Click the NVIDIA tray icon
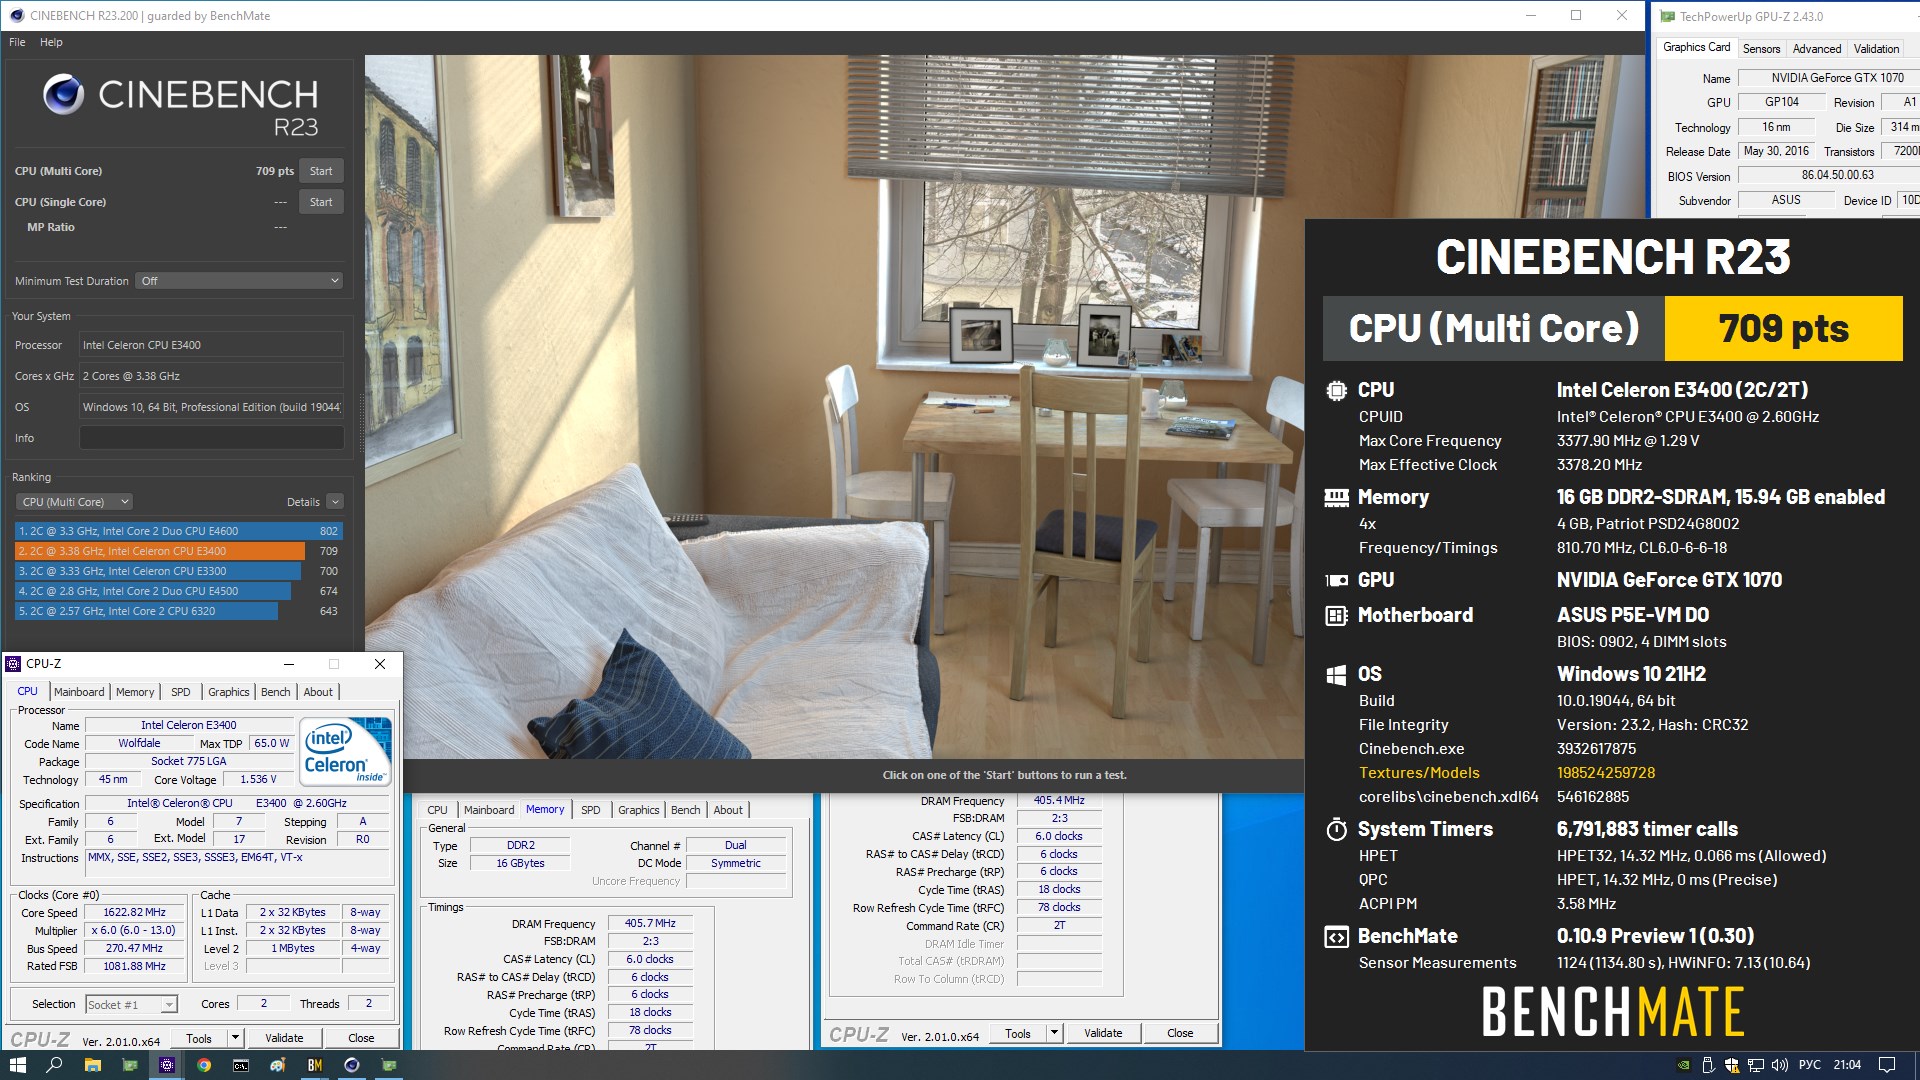This screenshot has width=1920, height=1080. [x=1683, y=1065]
